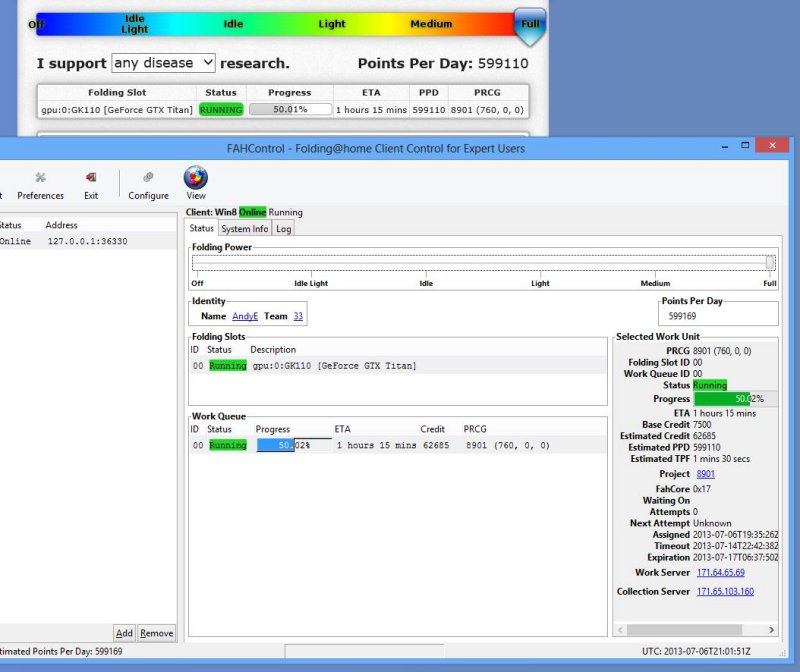Image resolution: width=800 pixels, height=672 pixels.
Task: Open Work Server 171.64.65.69 link
Action: [x=720, y=573]
